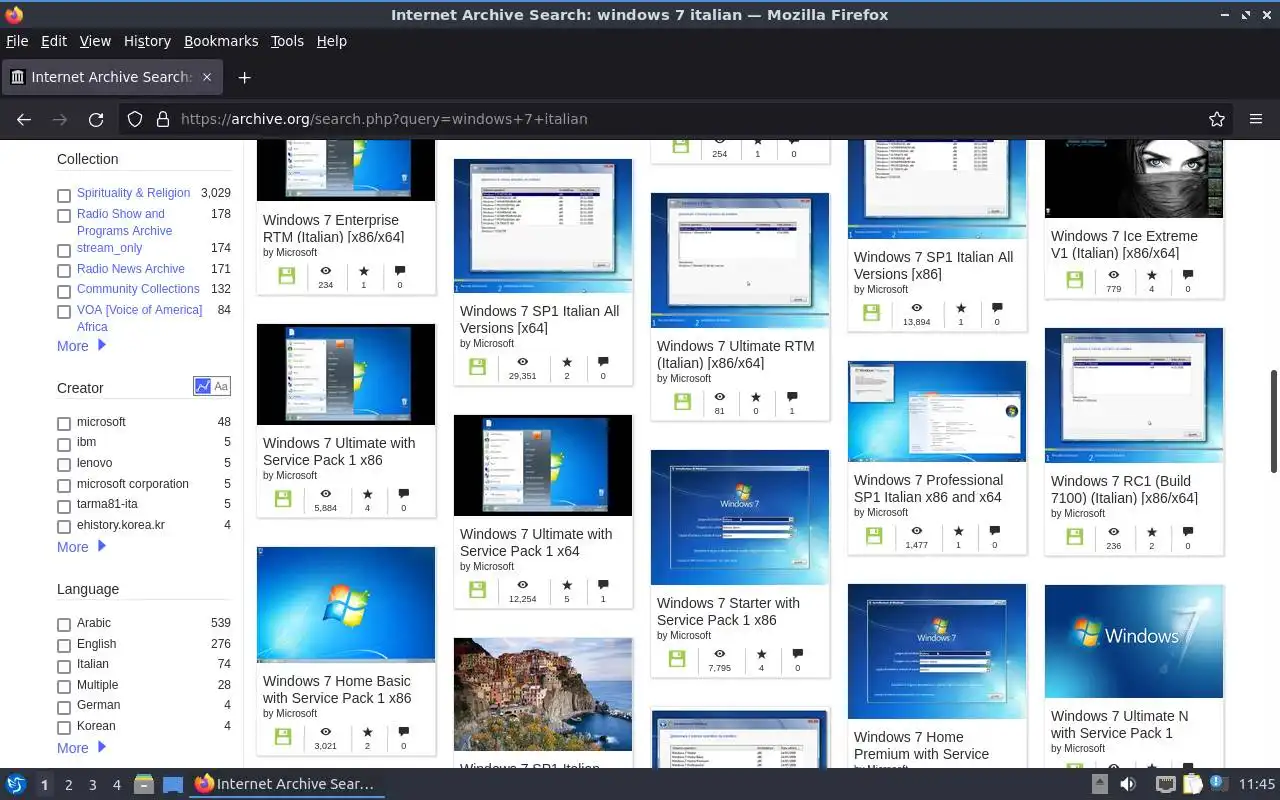Click the floppy icon under Windows 7 RC1 Build 7100
Screen dimensions: 1280x800
(x=1074, y=537)
